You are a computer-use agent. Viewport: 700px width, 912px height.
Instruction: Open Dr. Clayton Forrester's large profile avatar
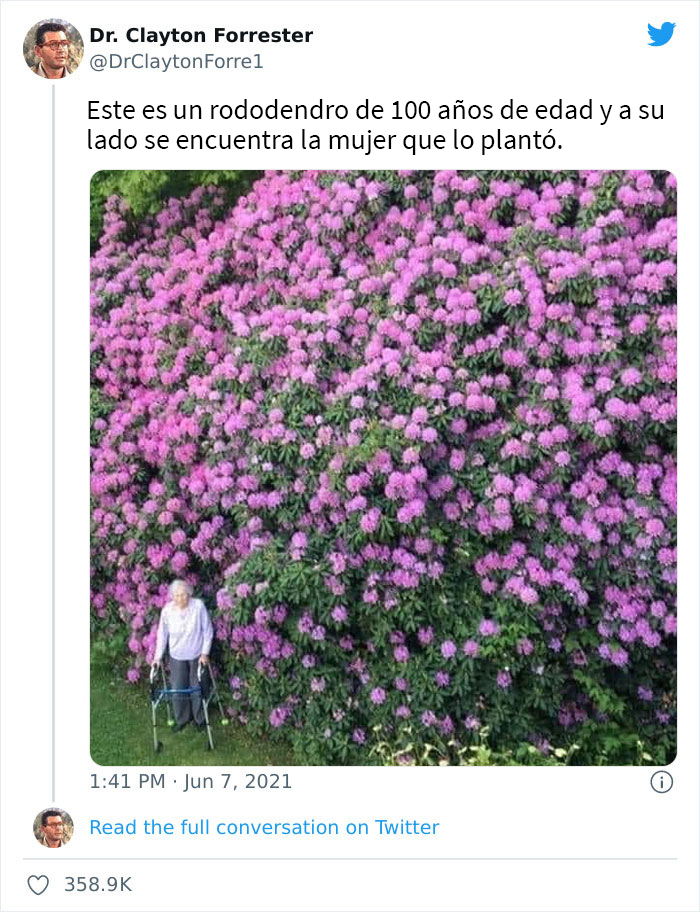click(53, 48)
